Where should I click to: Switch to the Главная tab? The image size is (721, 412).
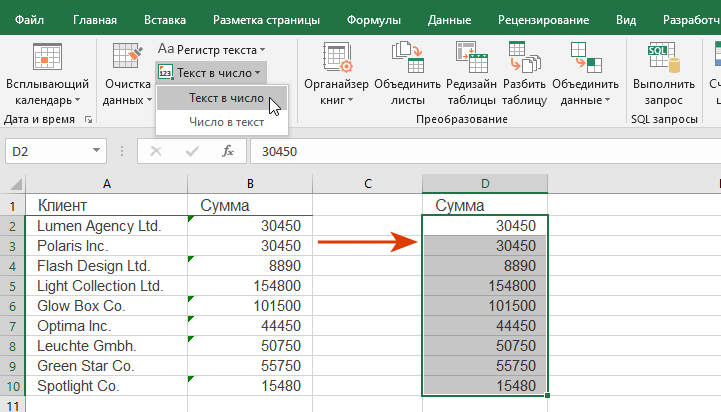click(95, 20)
